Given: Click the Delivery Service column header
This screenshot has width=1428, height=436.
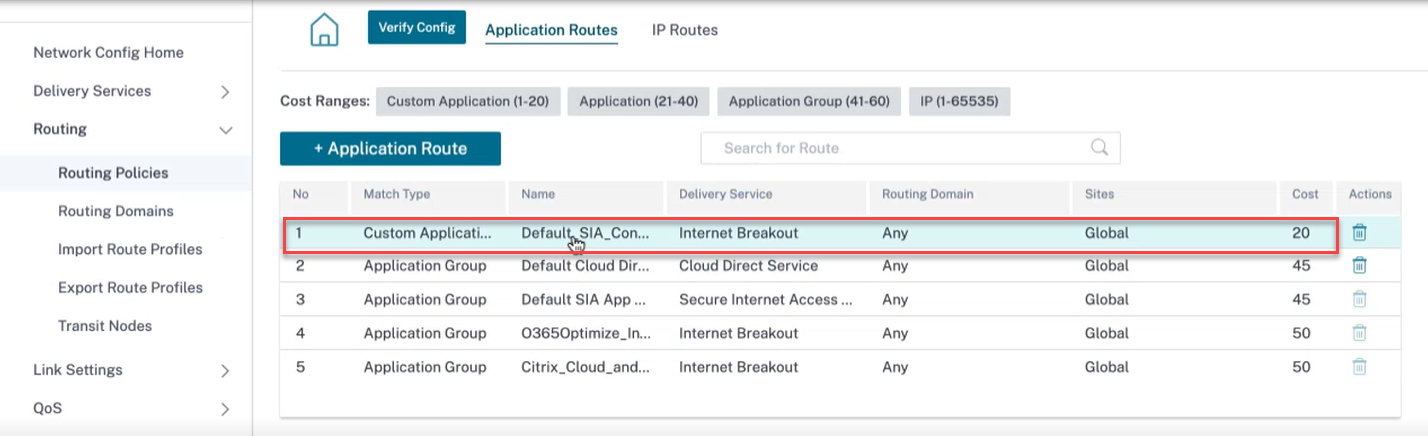Looking at the screenshot, I should (726, 194).
